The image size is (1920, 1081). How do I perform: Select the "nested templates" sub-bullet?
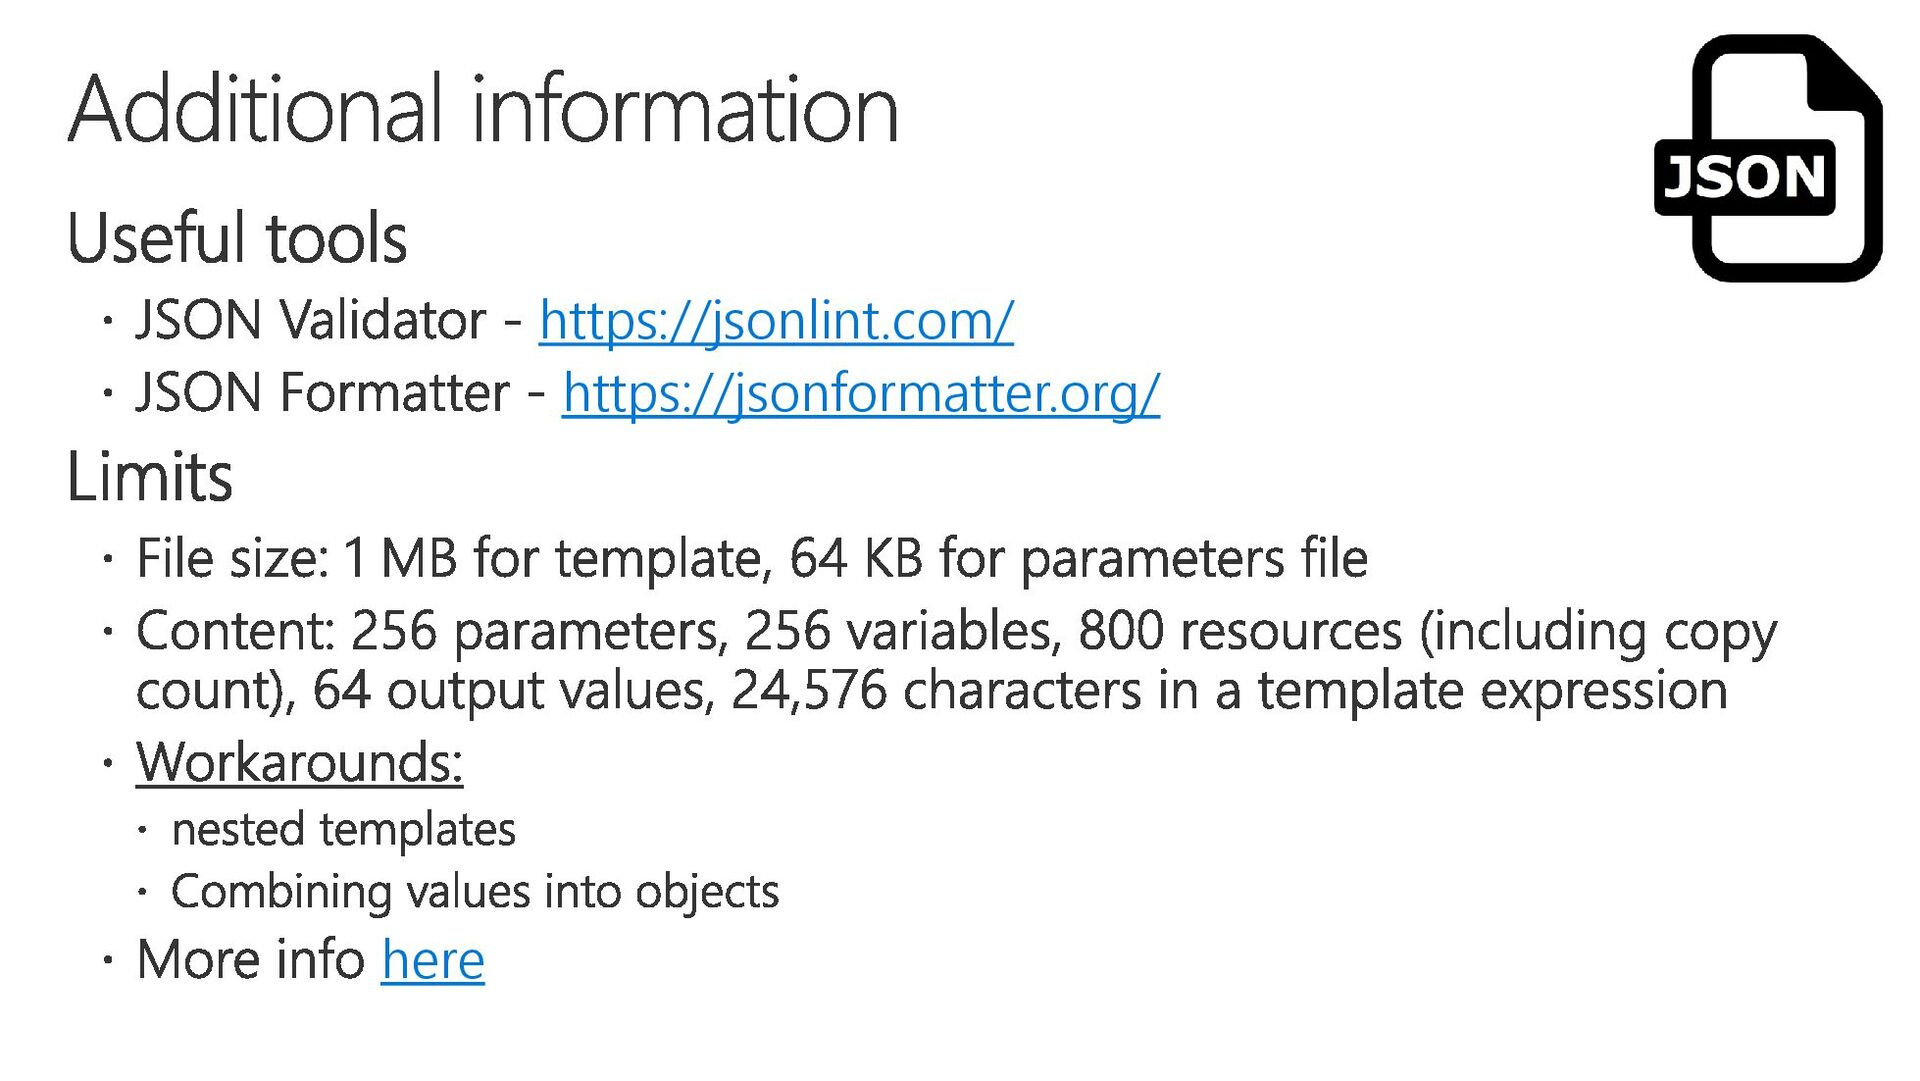[343, 830]
